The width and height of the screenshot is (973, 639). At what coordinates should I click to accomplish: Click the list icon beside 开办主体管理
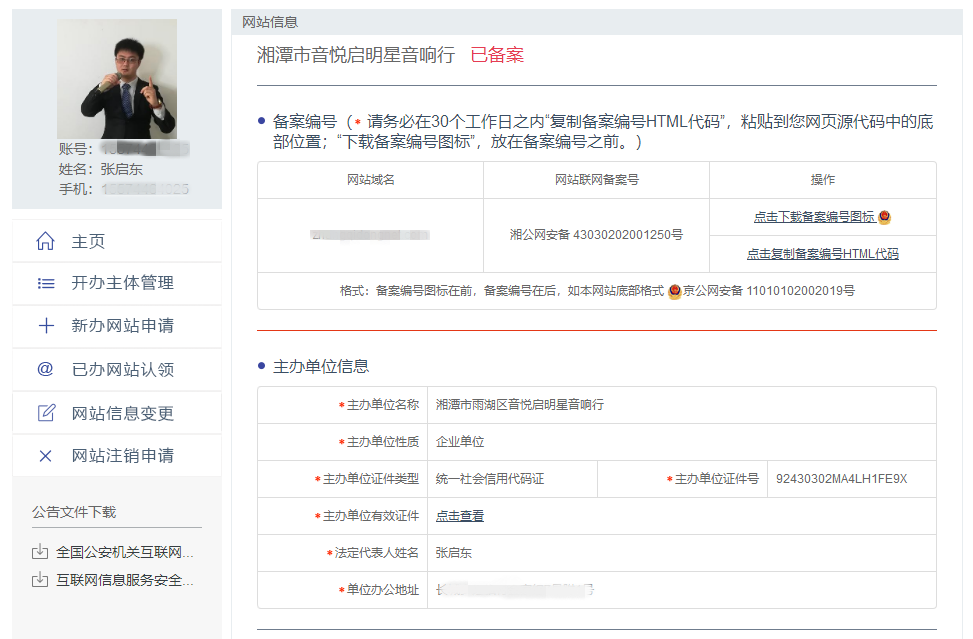44,283
